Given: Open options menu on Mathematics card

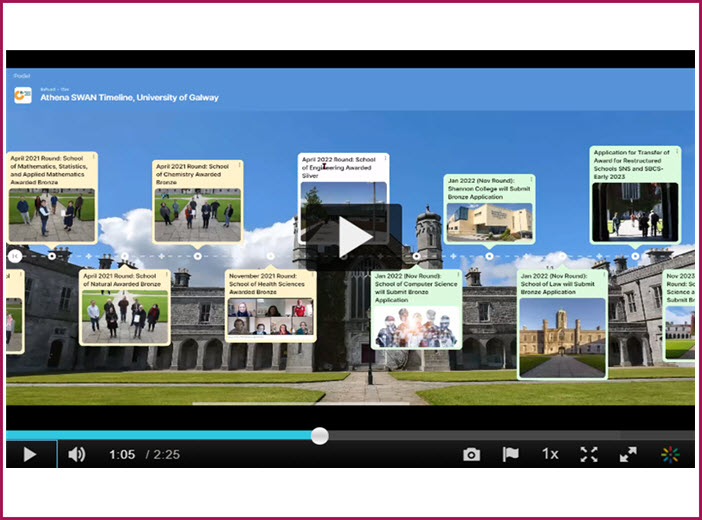Looking at the screenshot, I should coord(94,157).
